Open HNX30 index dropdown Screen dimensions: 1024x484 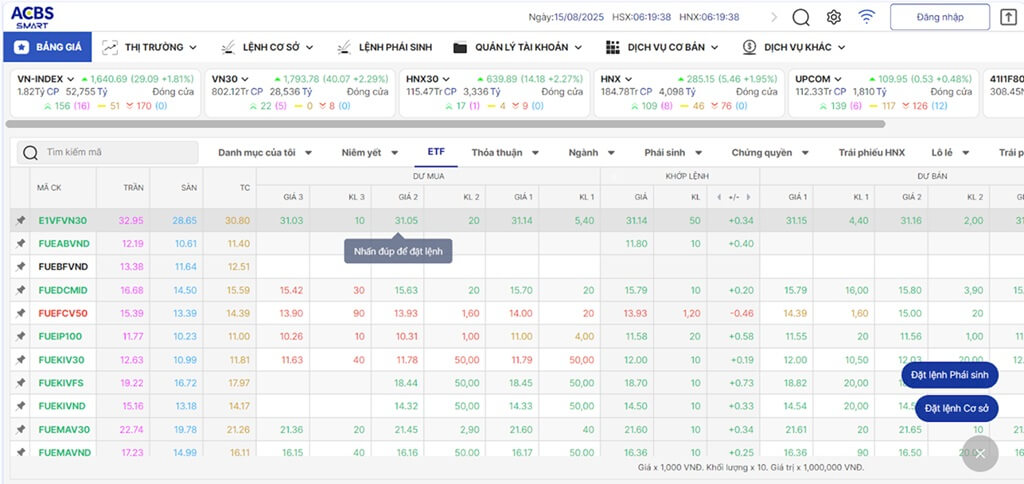click(x=448, y=79)
